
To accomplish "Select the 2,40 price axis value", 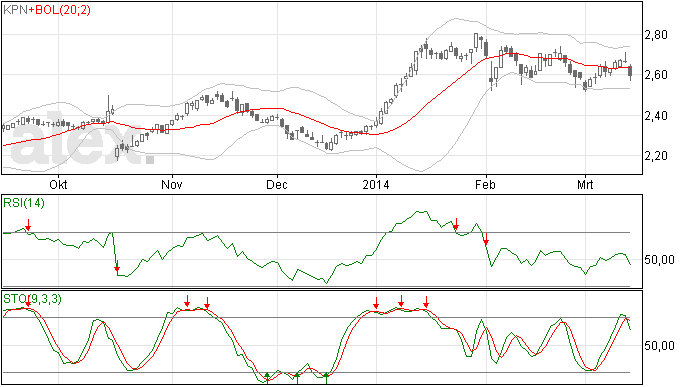I will click(656, 116).
